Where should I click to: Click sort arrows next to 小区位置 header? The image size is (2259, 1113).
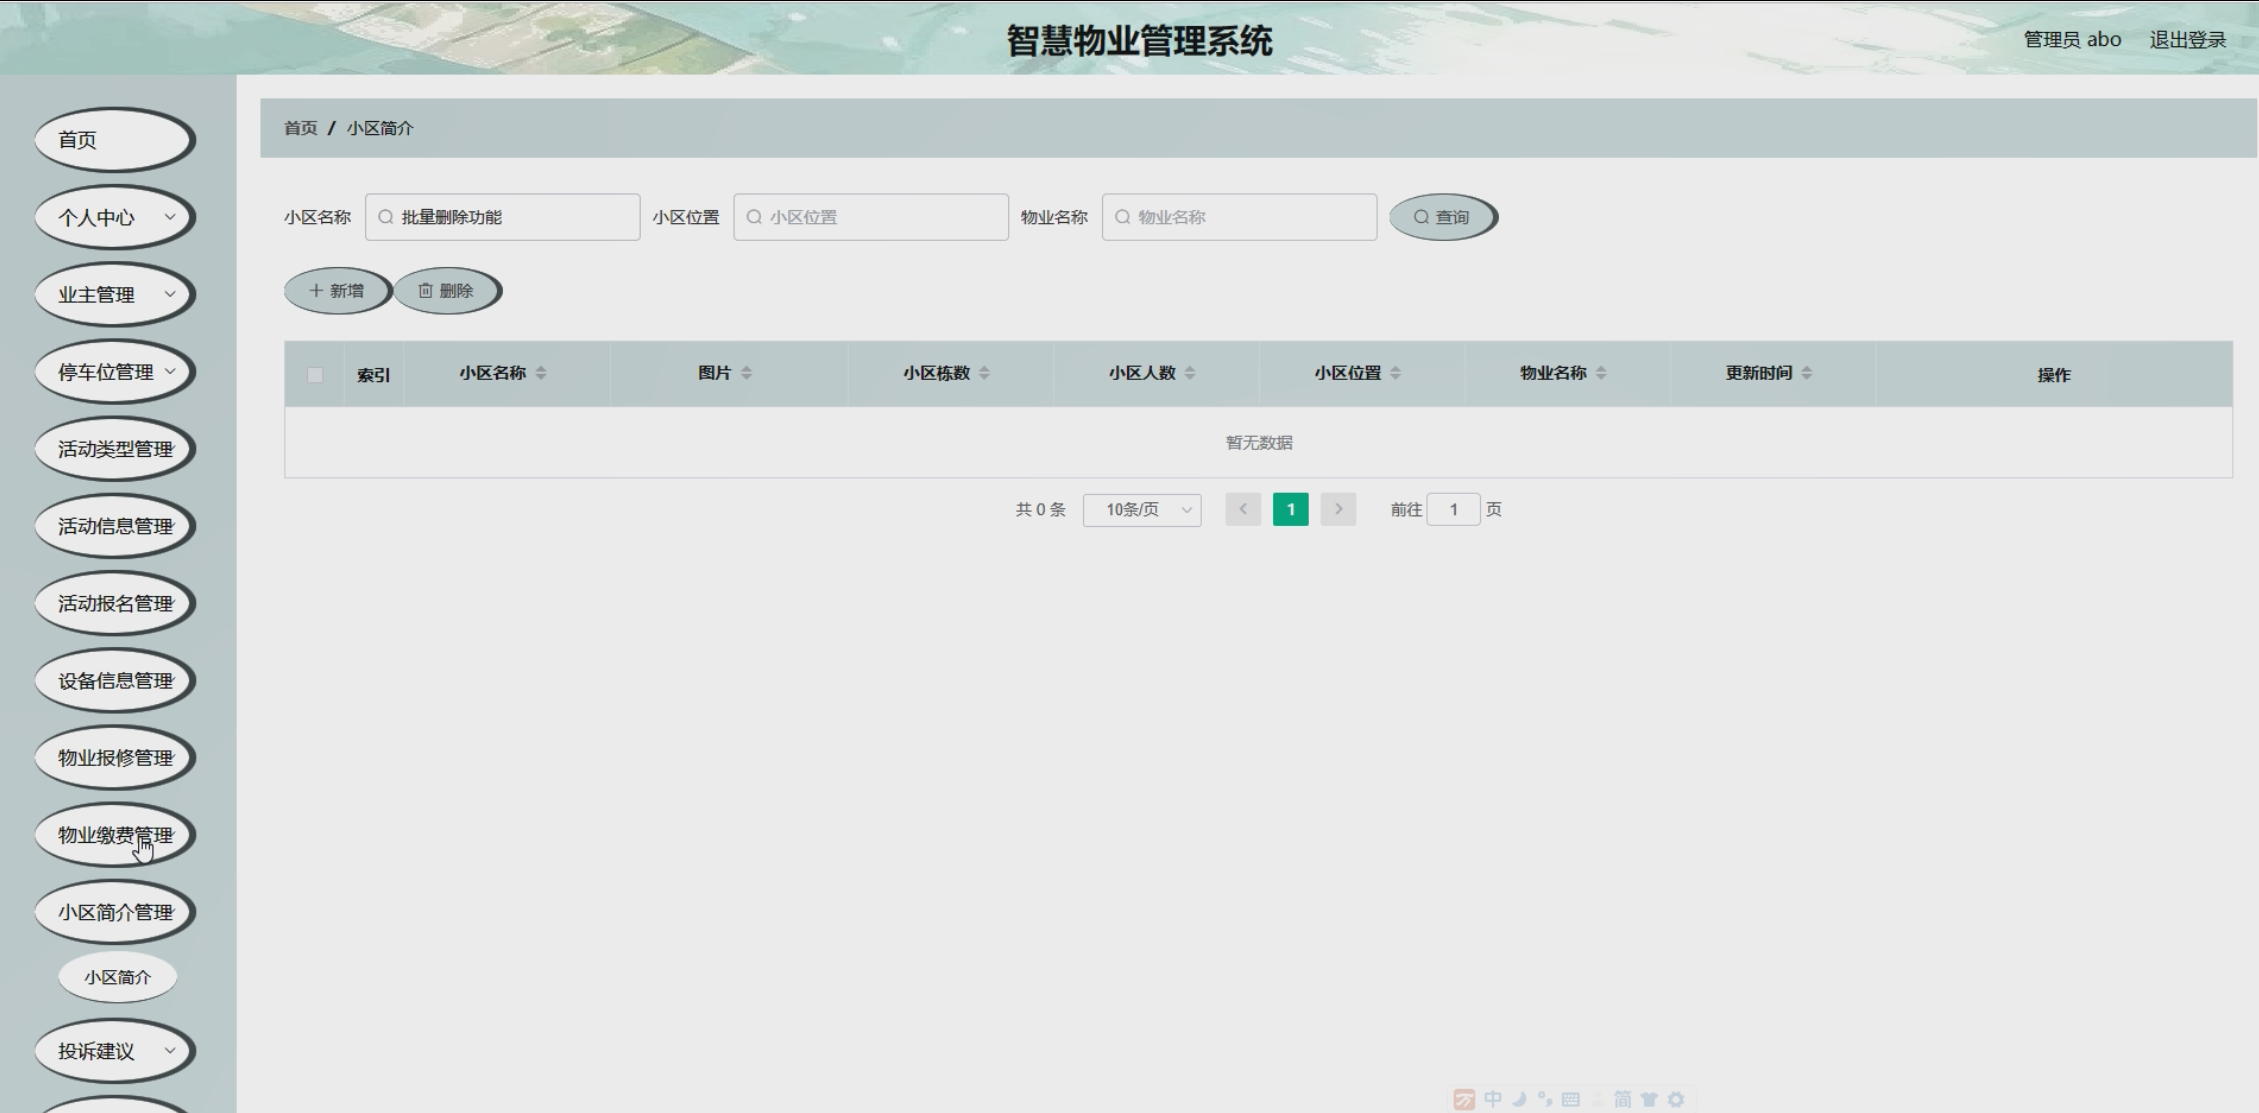tap(1395, 373)
